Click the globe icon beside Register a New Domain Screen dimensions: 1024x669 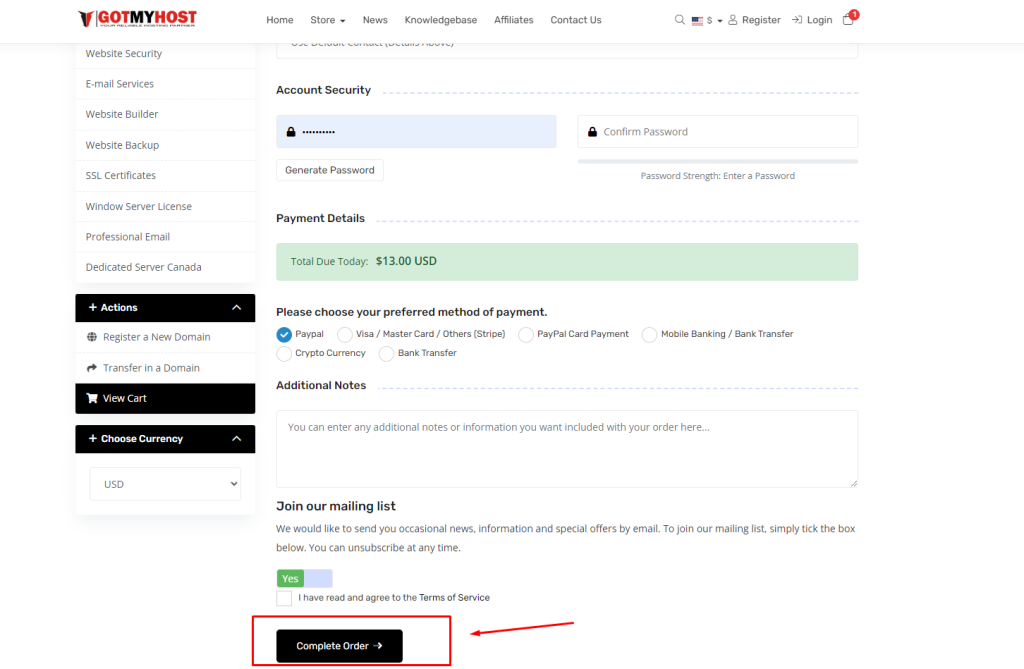[92, 337]
